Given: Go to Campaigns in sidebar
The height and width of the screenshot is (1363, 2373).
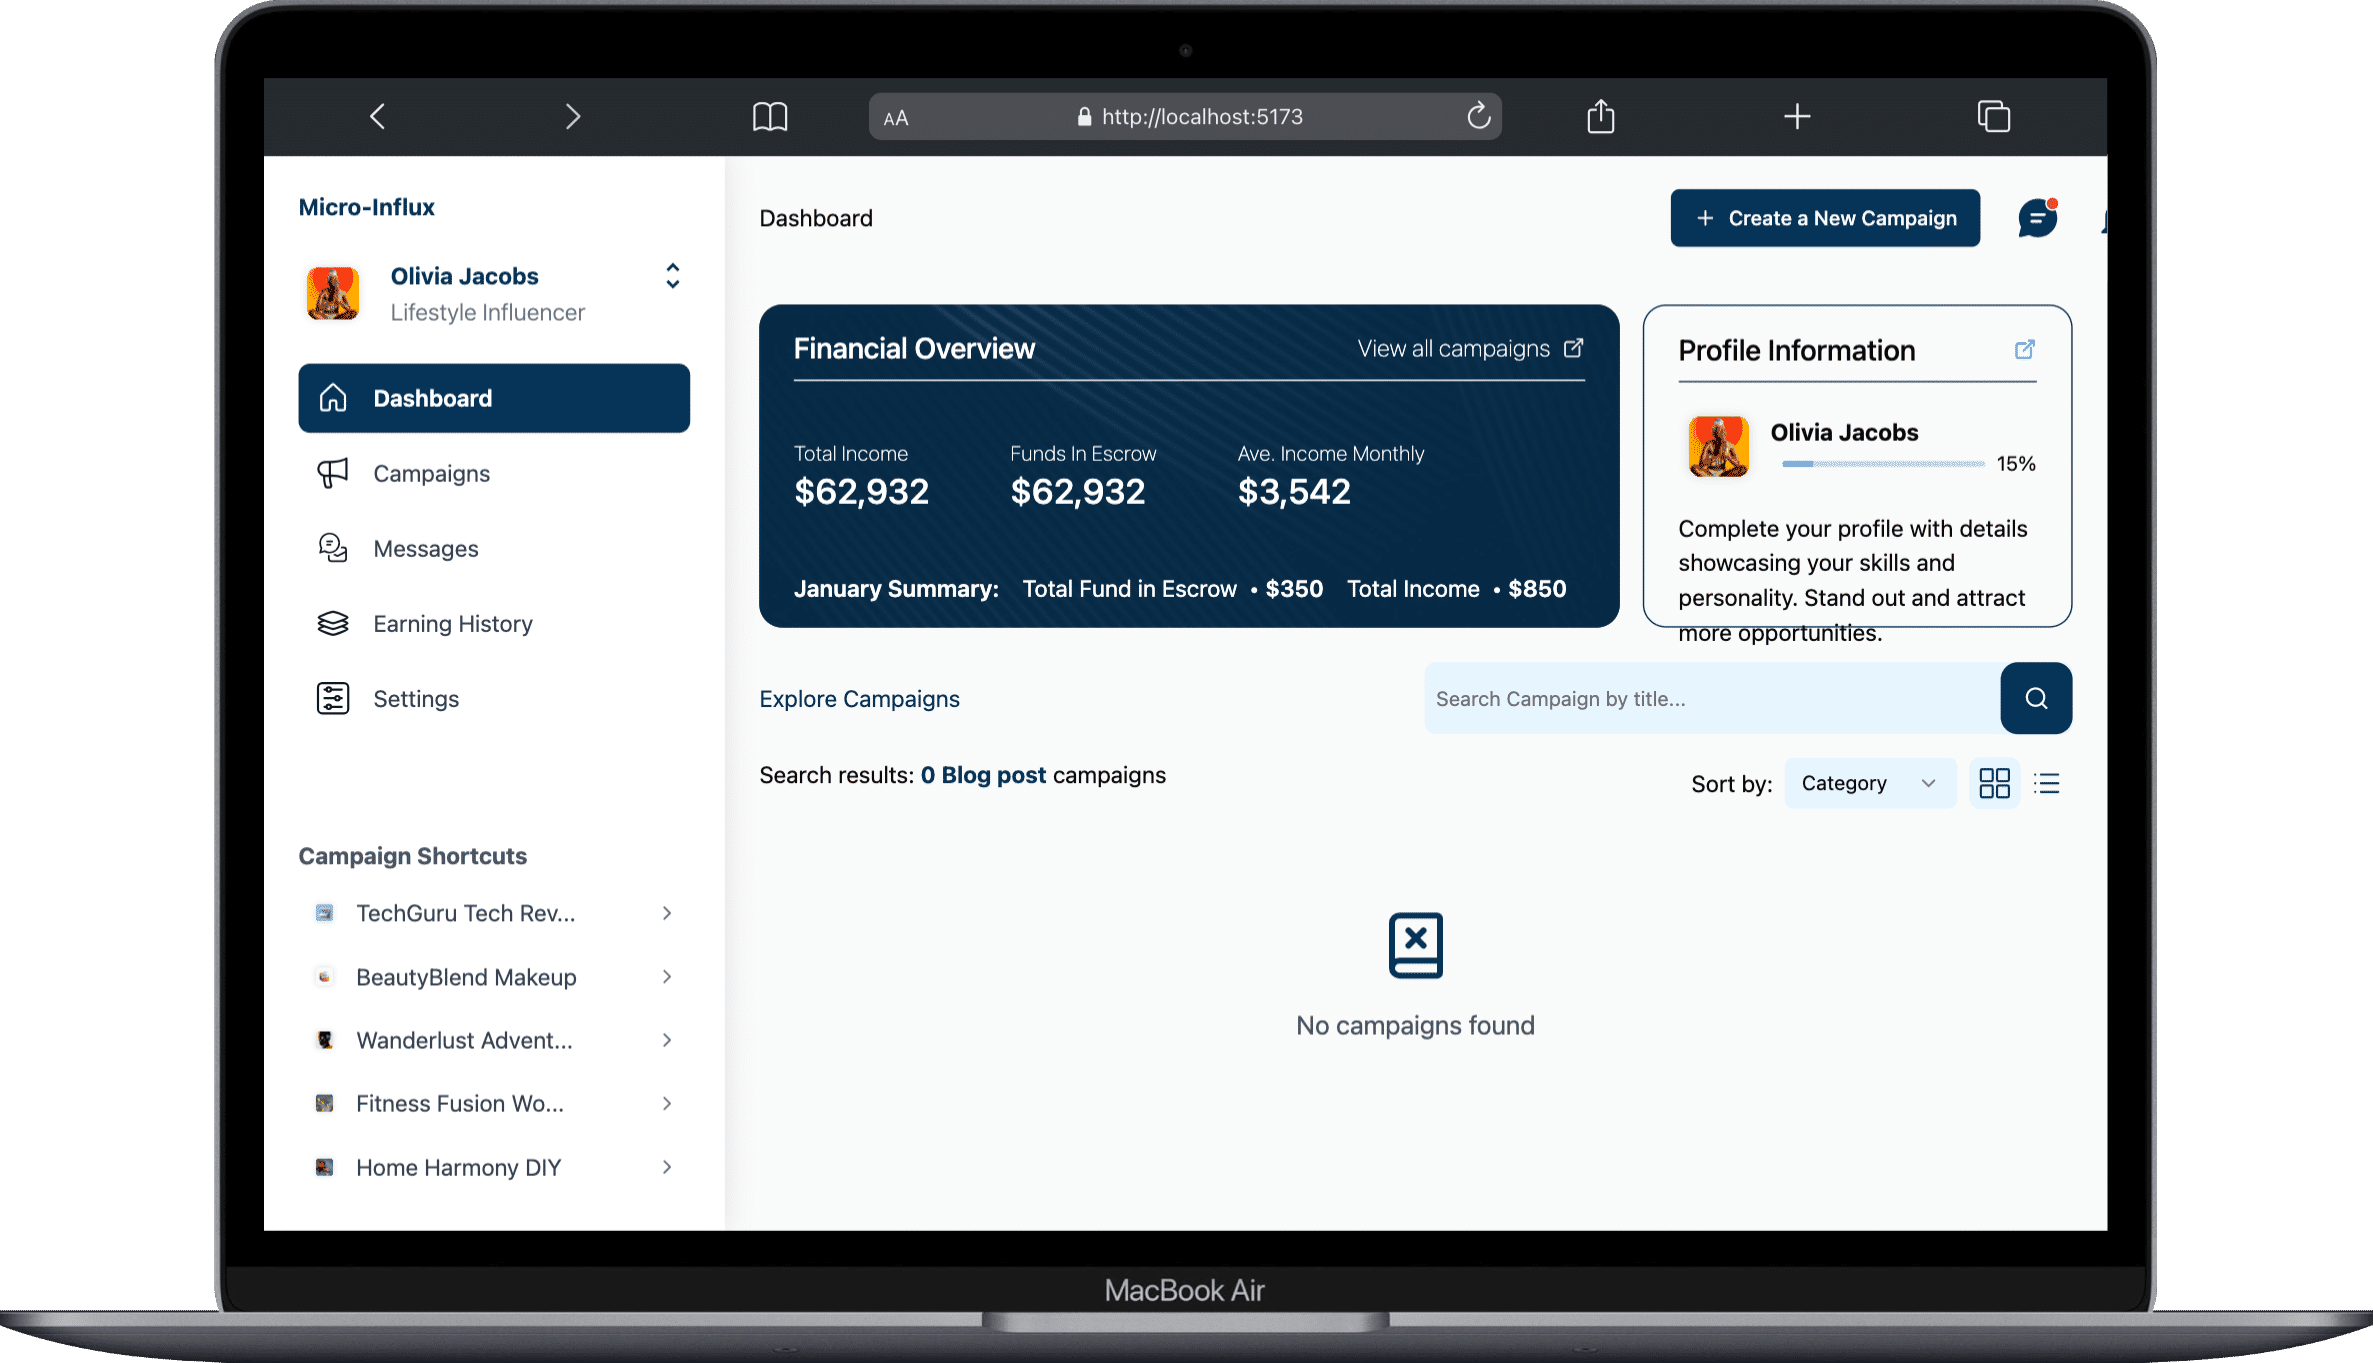Looking at the screenshot, I should point(431,474).
